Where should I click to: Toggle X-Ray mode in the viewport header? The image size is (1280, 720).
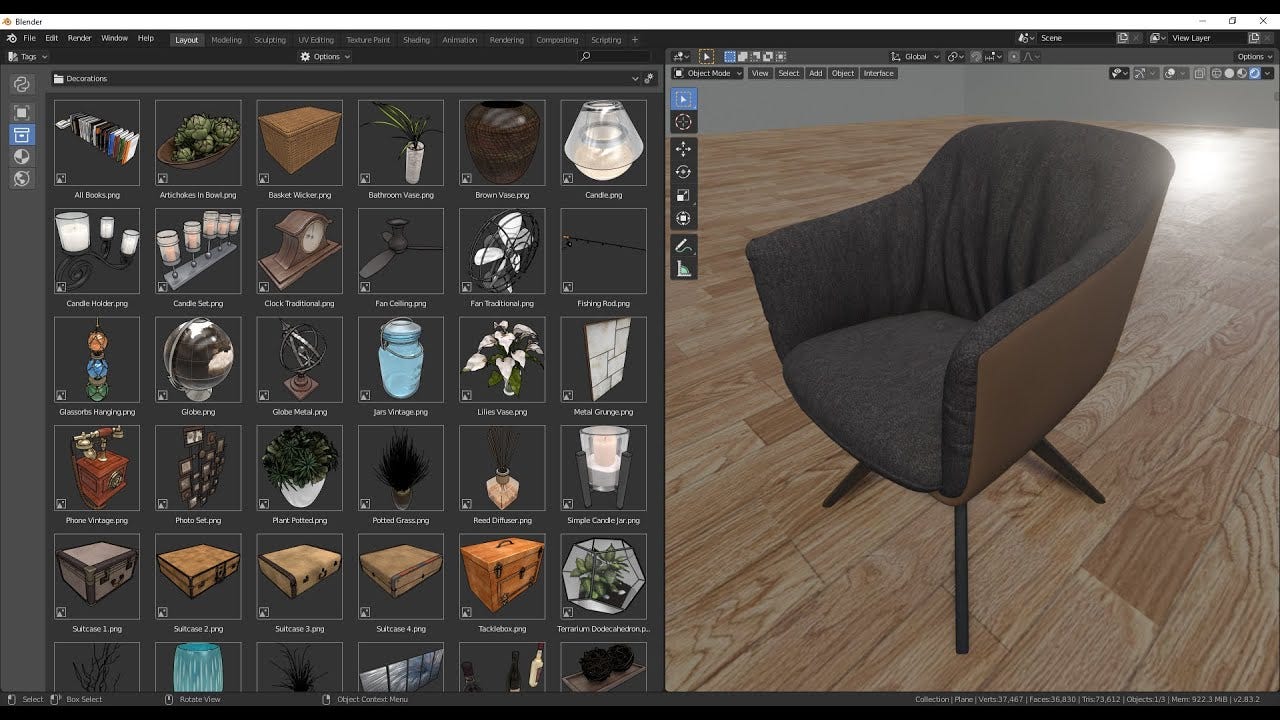pos(1199,73)
